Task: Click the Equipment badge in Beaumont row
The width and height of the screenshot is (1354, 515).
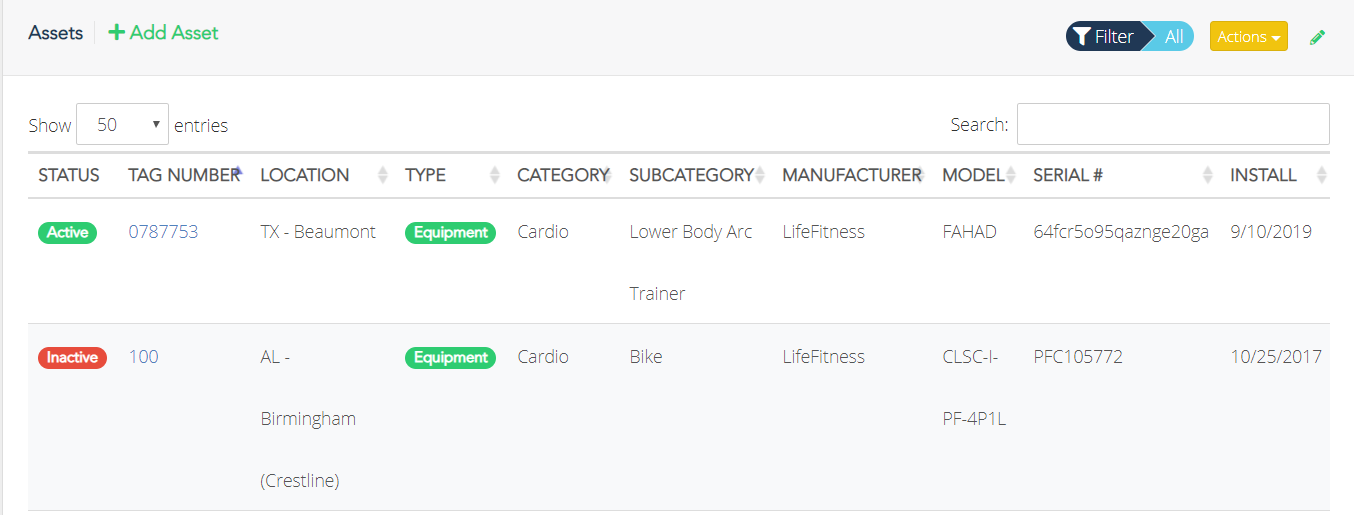Action: click(450, 232)
